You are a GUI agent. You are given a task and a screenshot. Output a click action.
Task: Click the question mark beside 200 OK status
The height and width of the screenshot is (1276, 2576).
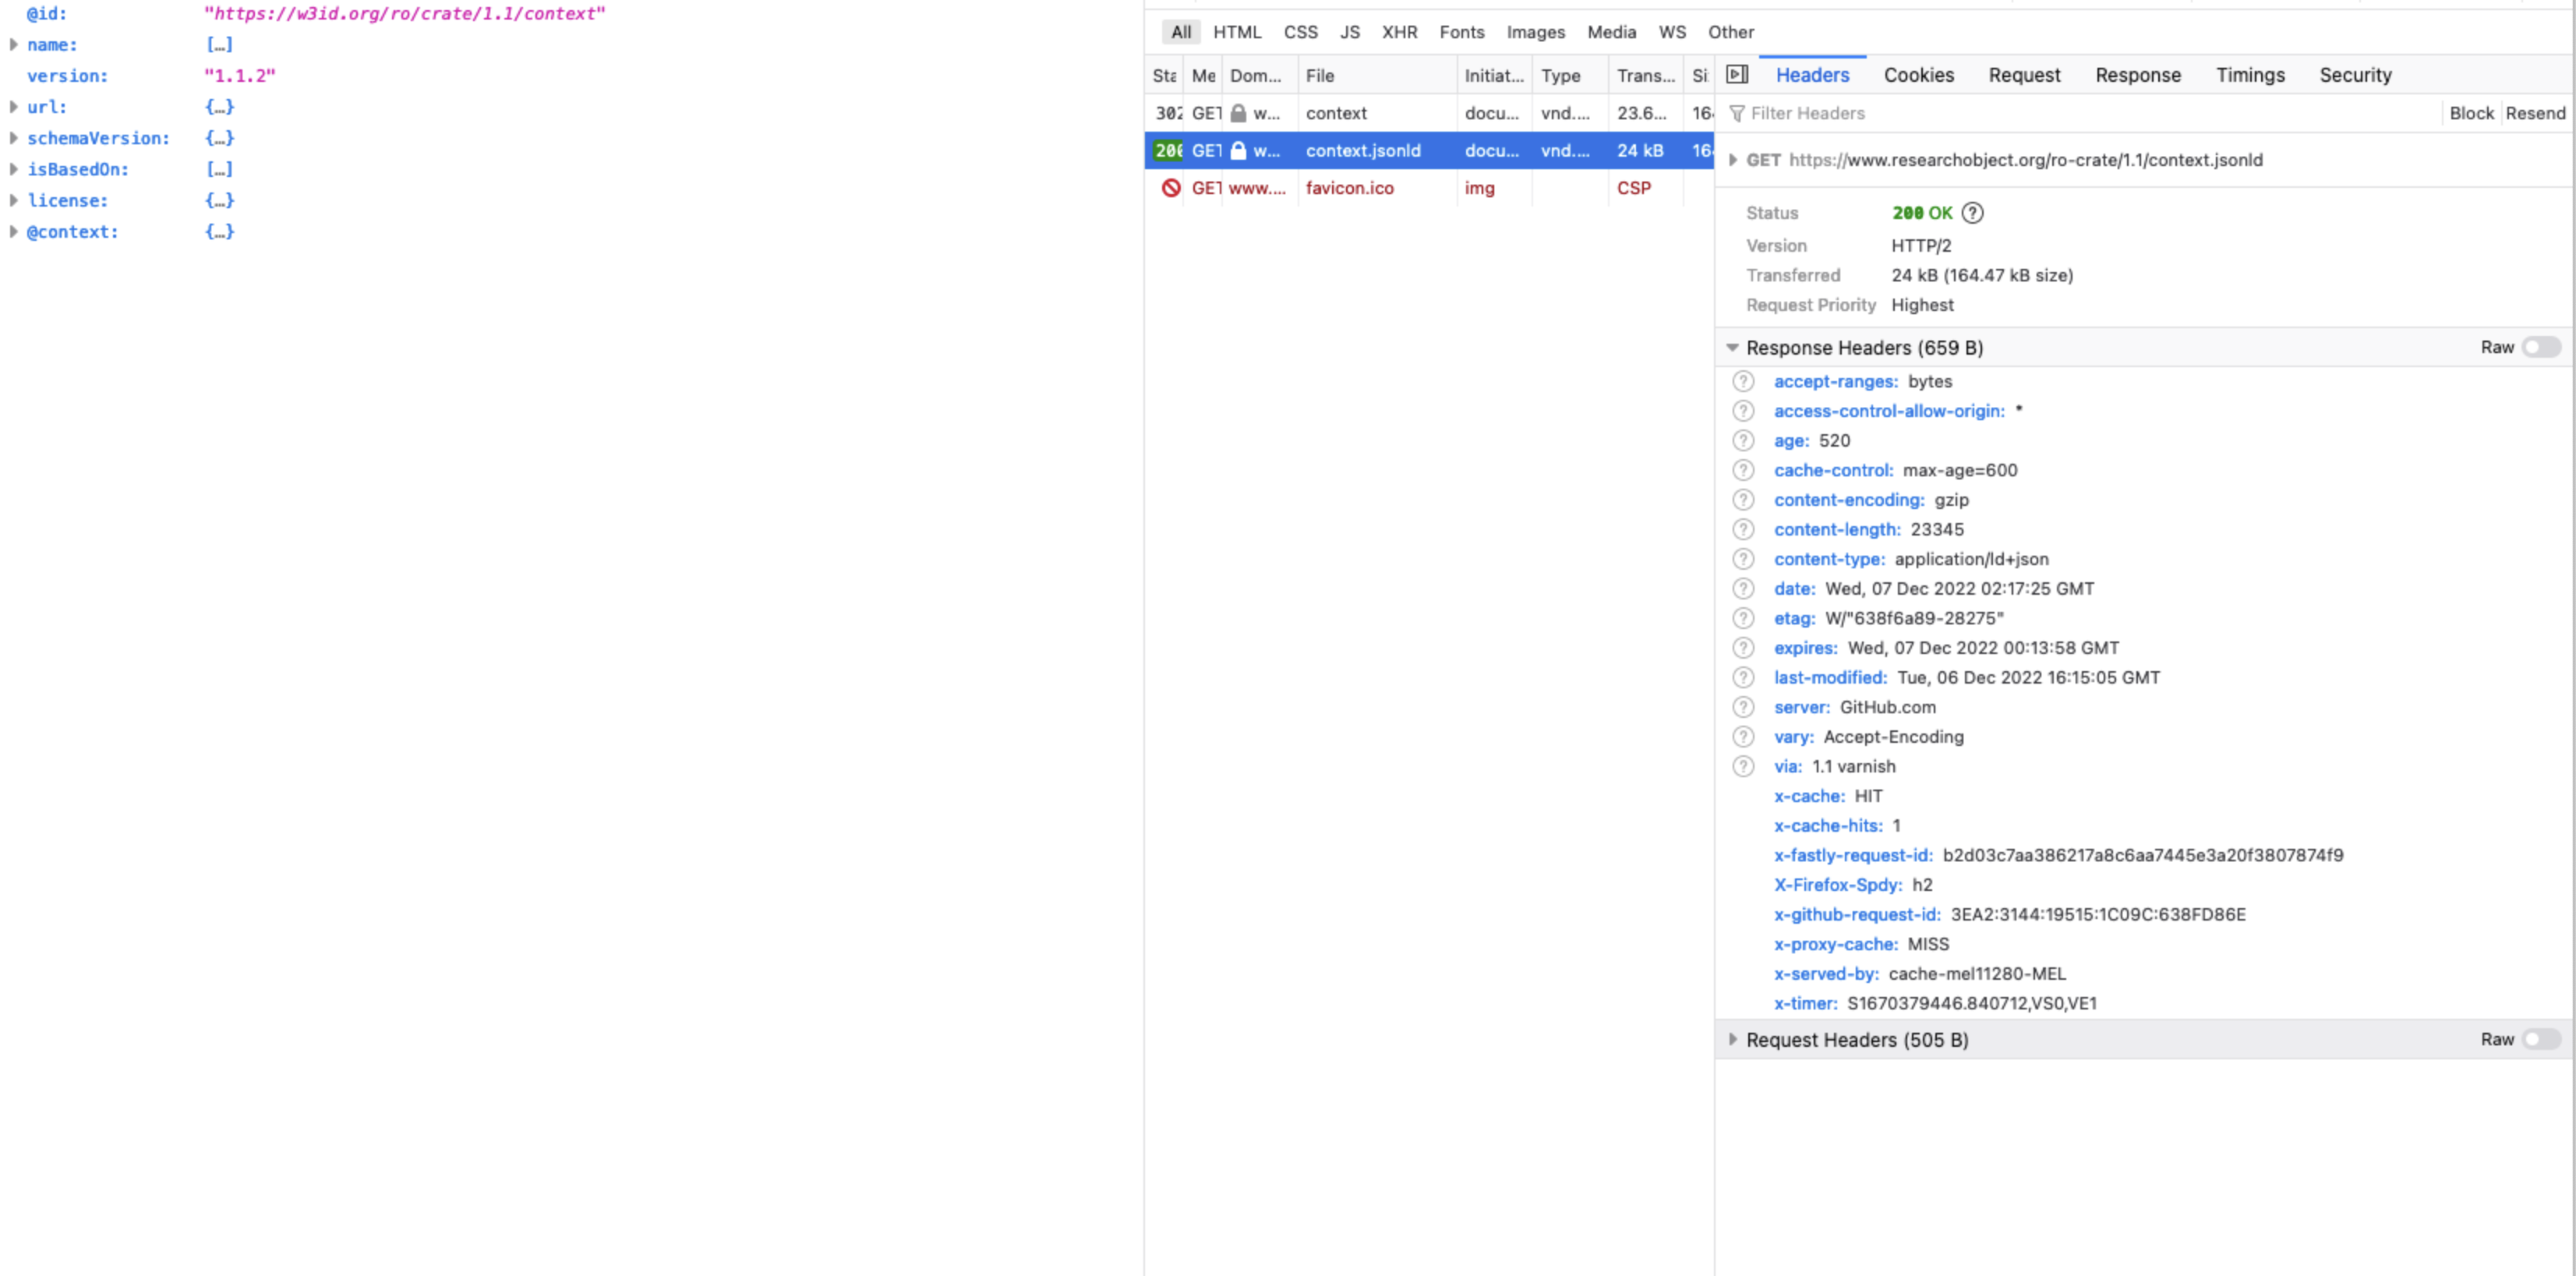[x=1973, y=212]
